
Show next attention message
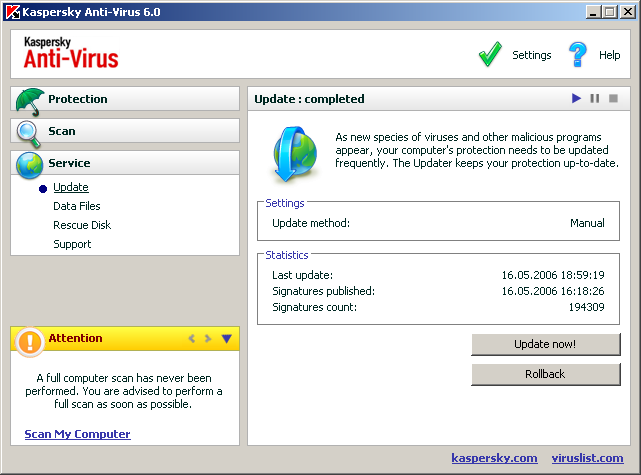(208, 338)
